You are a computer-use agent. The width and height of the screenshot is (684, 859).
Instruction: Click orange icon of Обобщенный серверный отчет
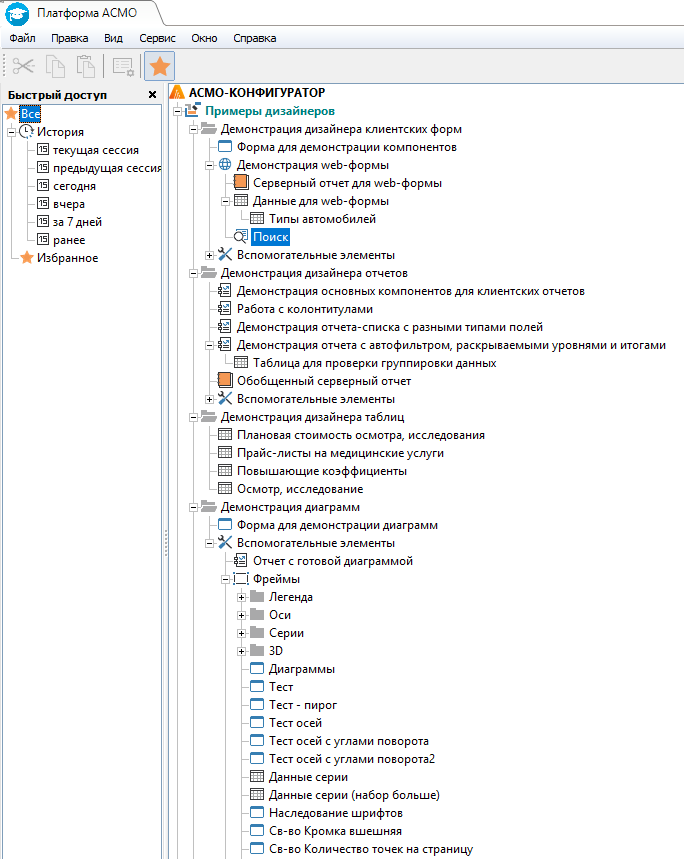point(225,380)
